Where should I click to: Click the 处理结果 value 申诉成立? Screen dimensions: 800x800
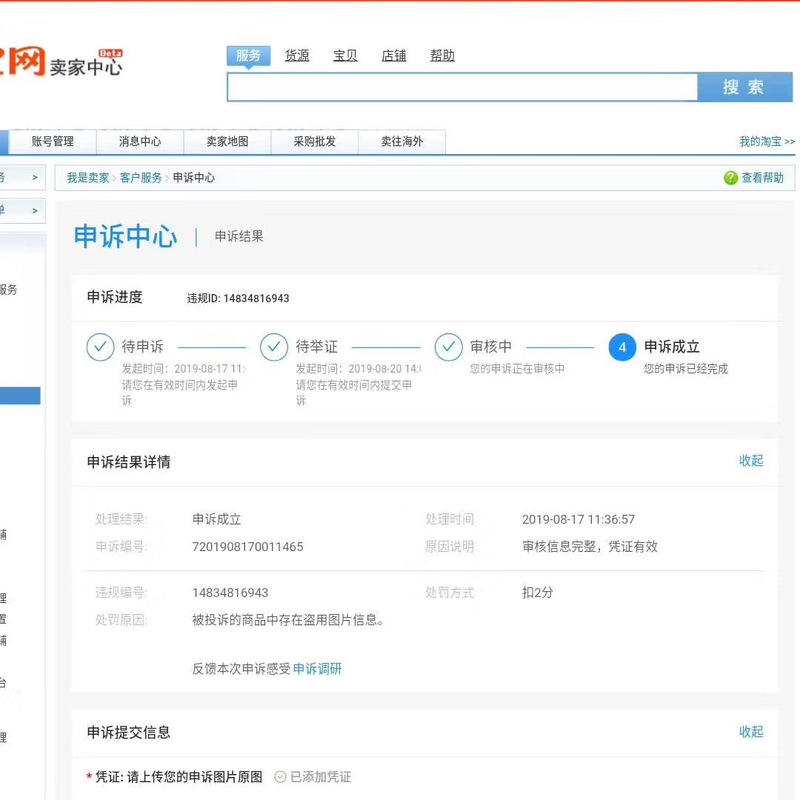216,519
